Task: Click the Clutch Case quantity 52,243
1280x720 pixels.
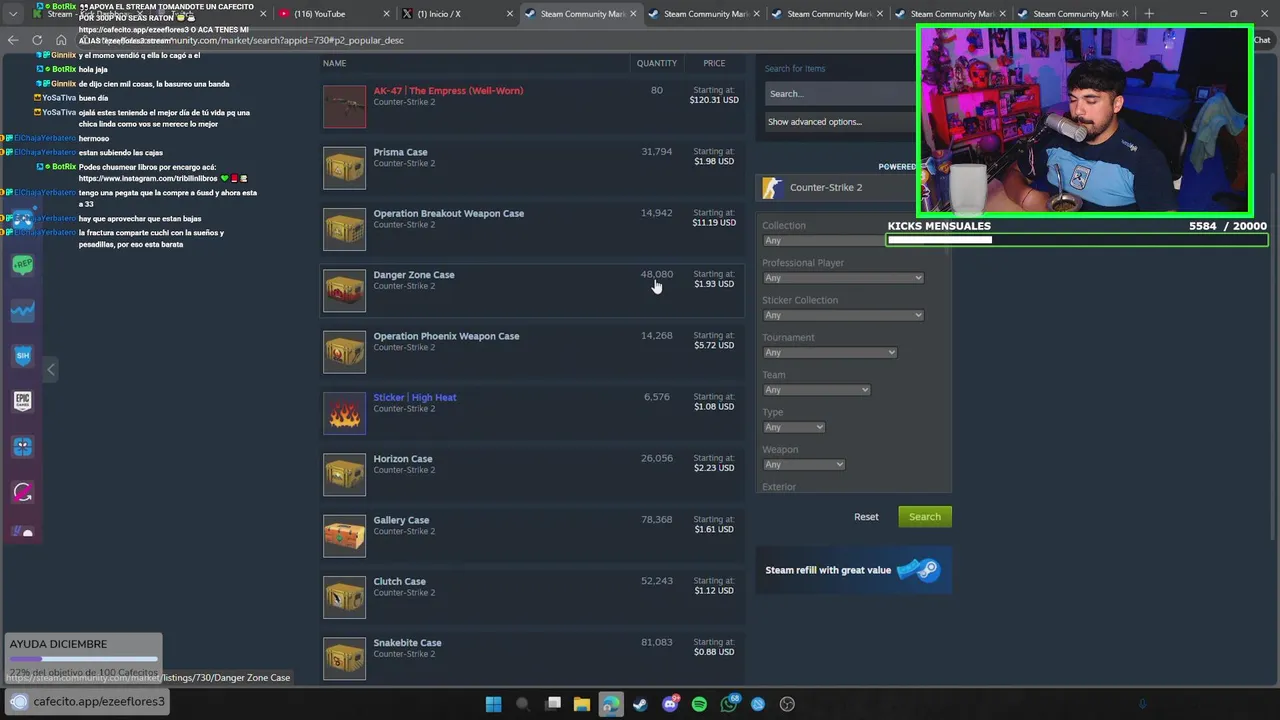Action: (x=657, y=581)
